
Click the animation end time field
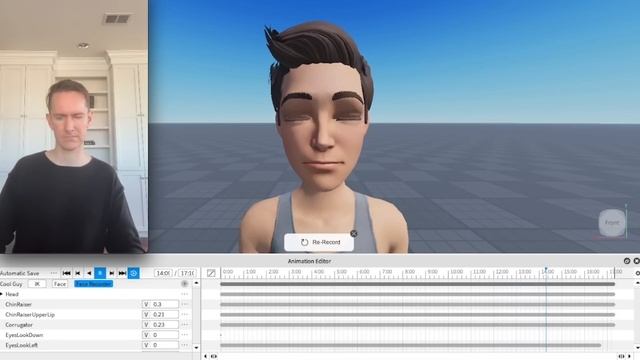pyautogui.click(x=187, y=273)
